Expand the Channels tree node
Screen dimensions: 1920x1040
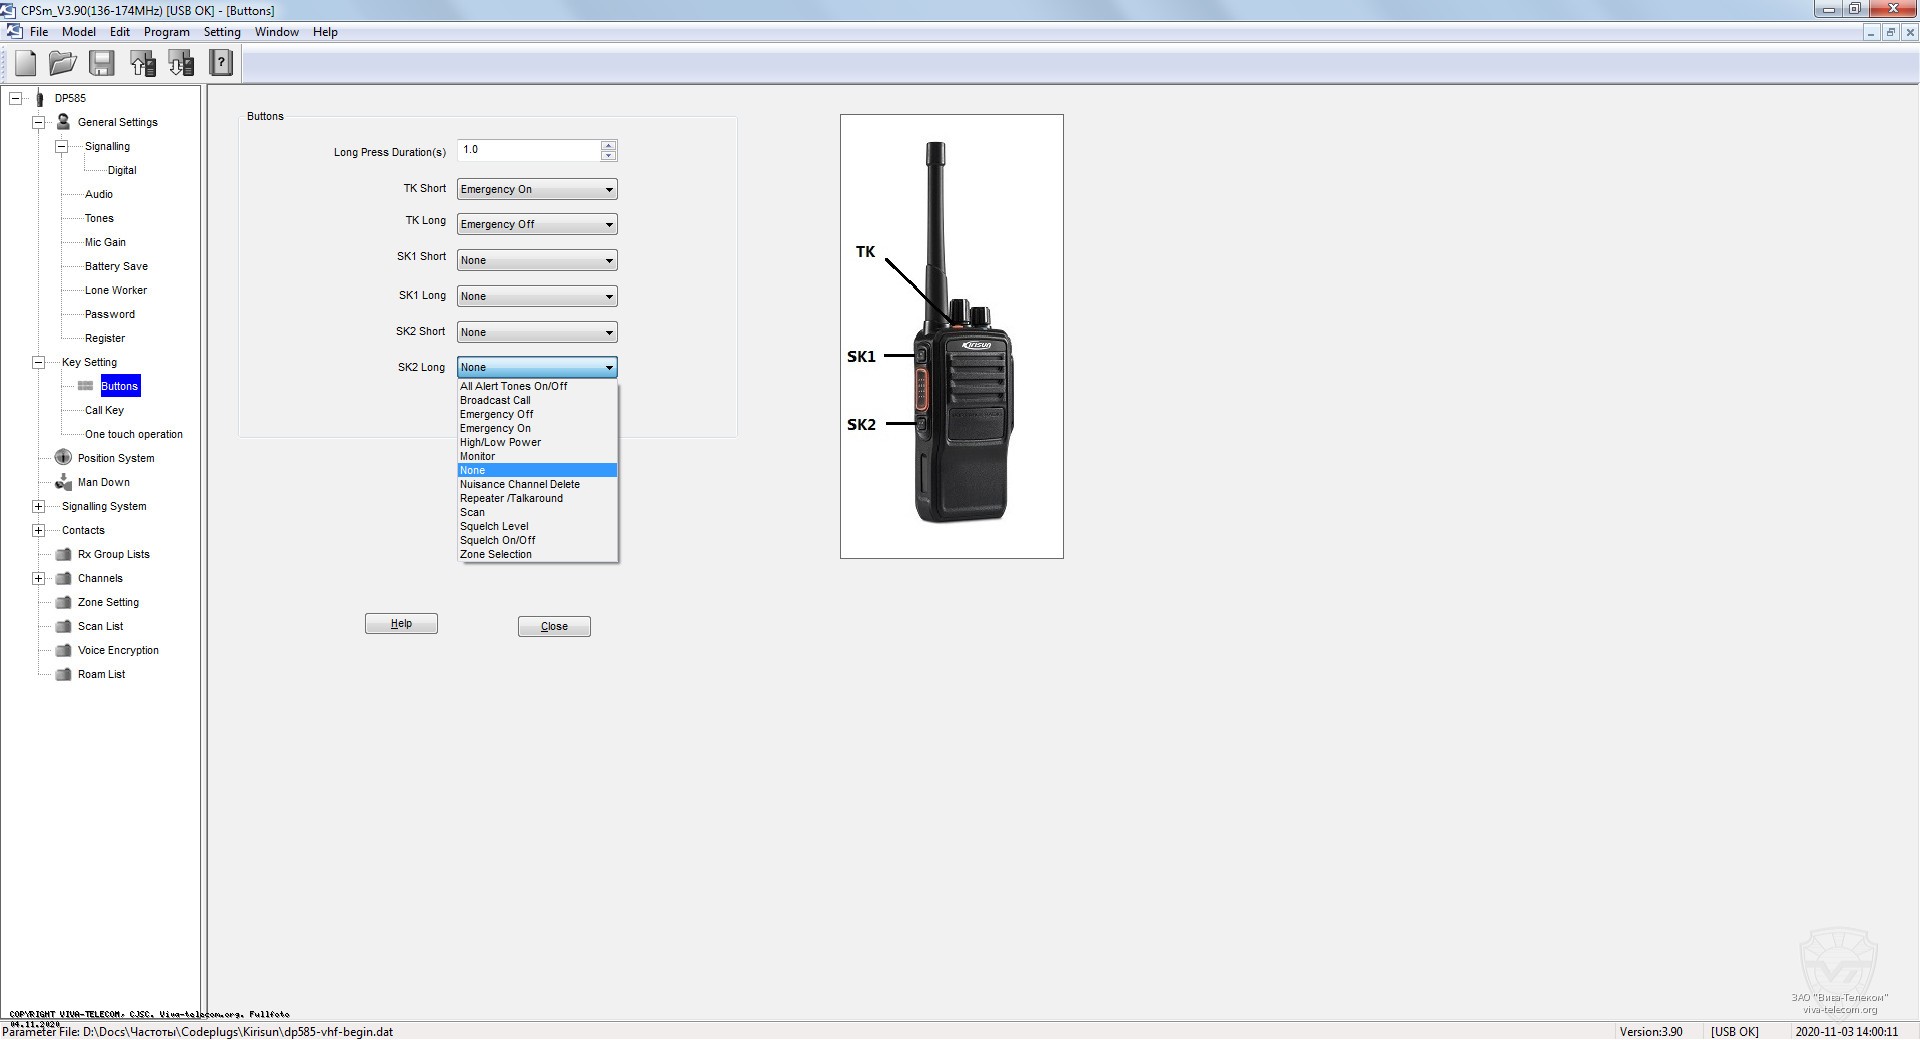coord(38,578)
